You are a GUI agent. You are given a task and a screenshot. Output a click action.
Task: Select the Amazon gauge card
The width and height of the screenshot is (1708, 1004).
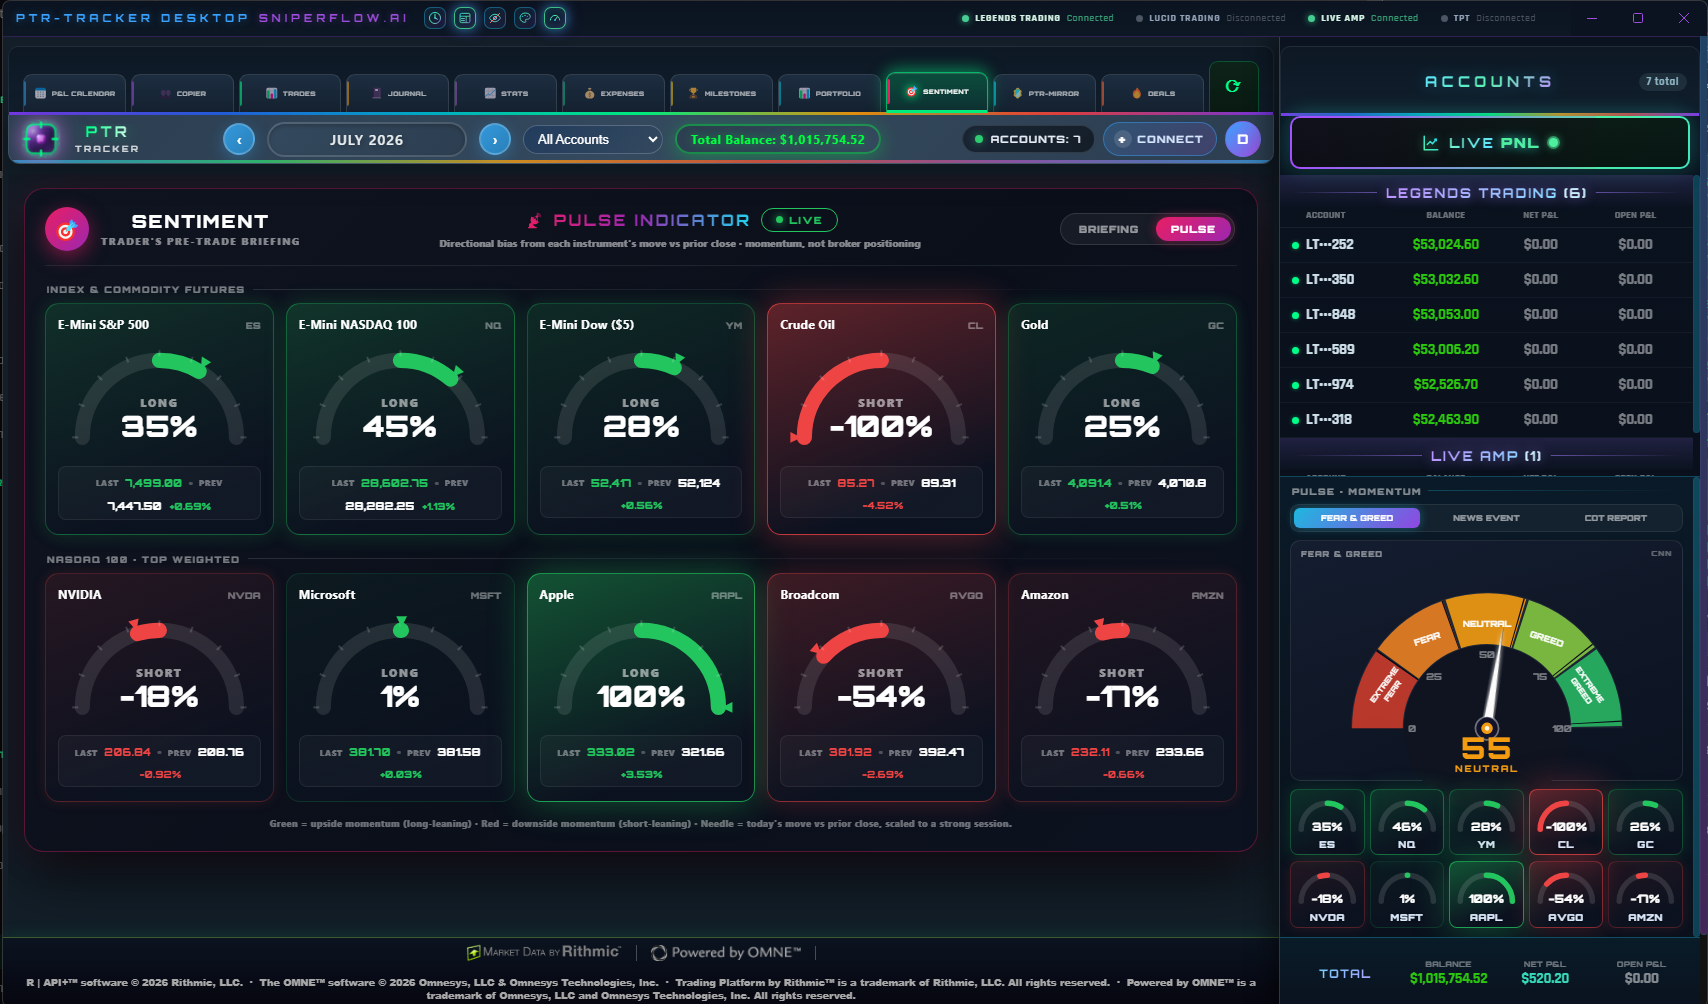pyautogui.click(x=1122, y=688)
